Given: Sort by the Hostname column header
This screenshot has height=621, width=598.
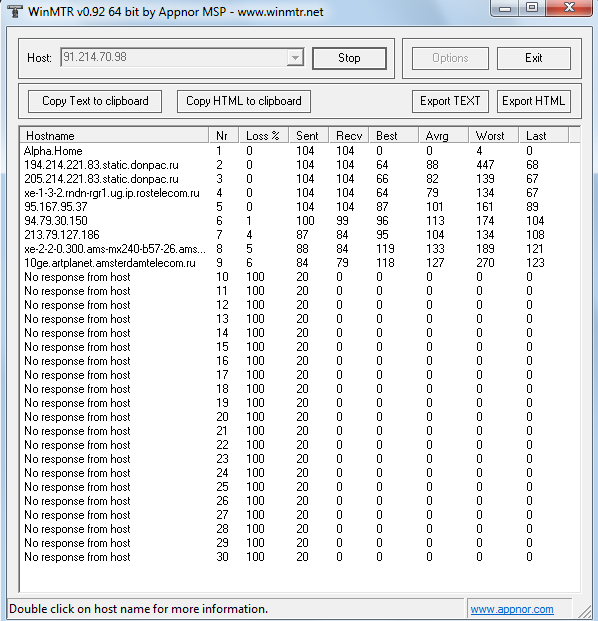Looking at the screenshot, I should (114, 136).
